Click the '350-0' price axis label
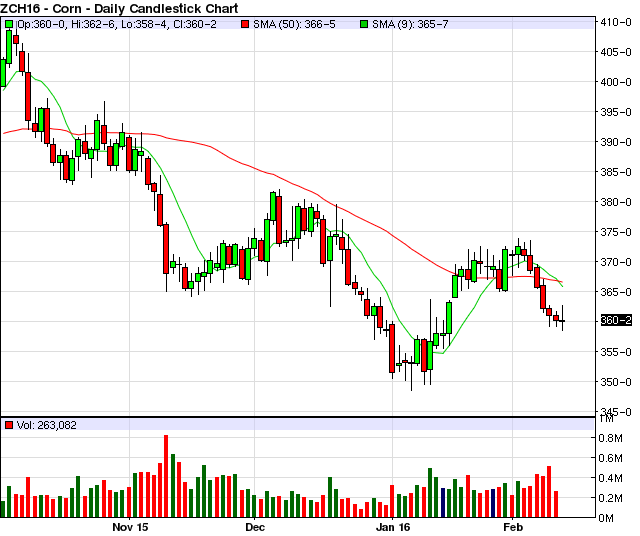The image size is (640, 536). [616, 382]
